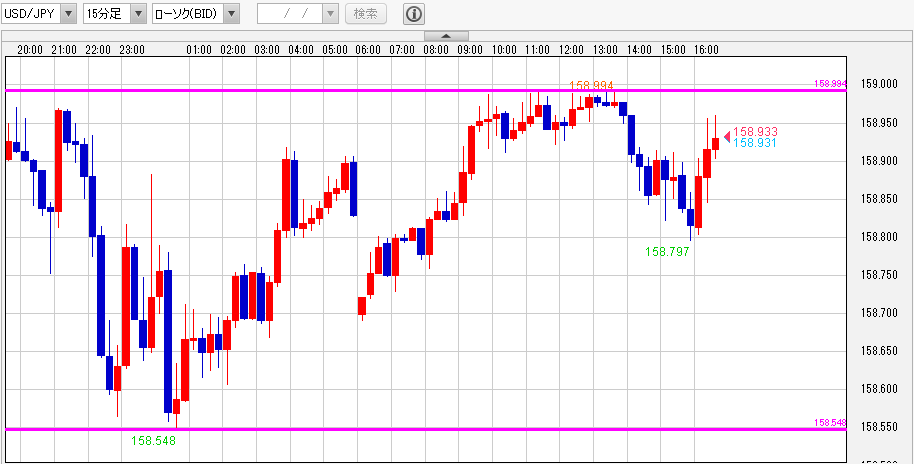This screenshot has height=464, width=914.
Task: Click the lower magenta horizontal line at 158.548
Action: tap(426, 430)
